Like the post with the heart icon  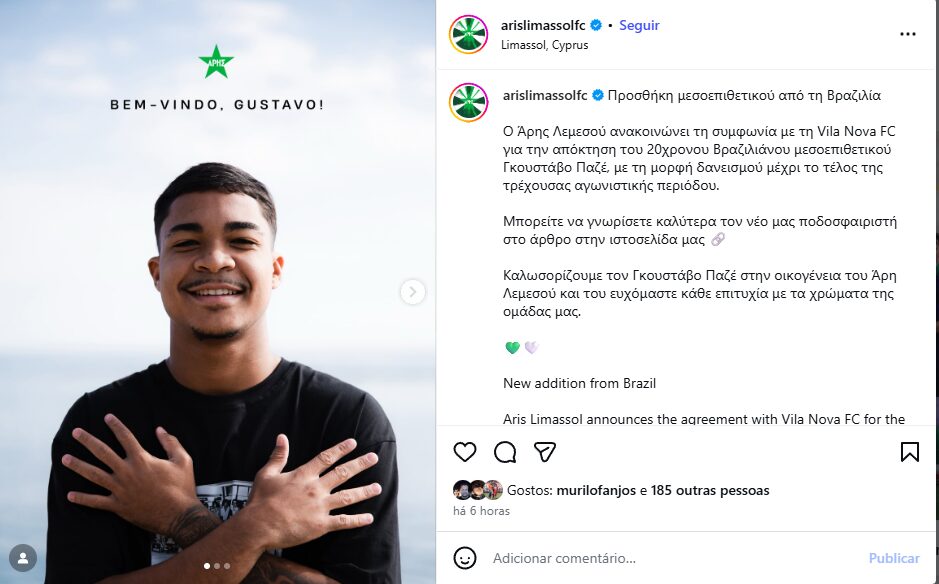465,452
